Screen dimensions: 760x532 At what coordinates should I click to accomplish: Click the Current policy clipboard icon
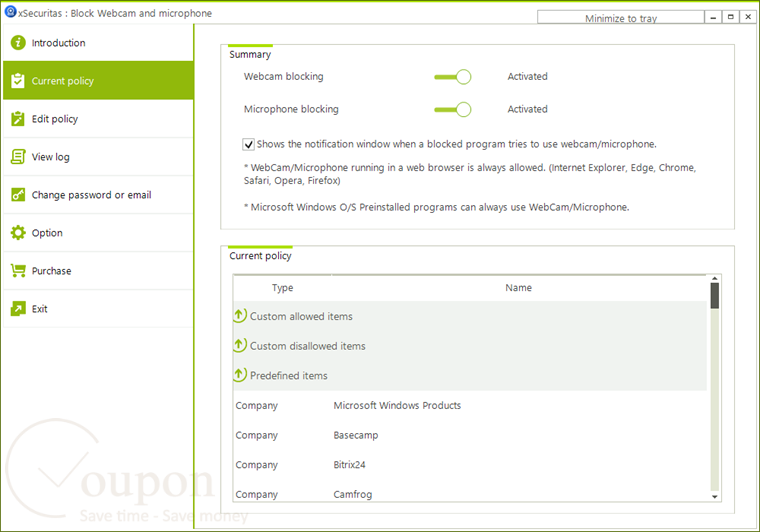[18, 80]
